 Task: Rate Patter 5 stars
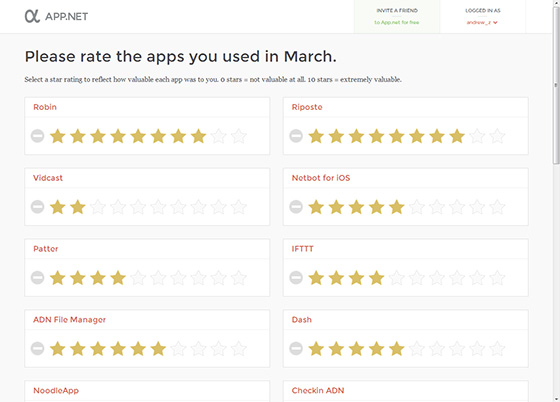(138, 277)
